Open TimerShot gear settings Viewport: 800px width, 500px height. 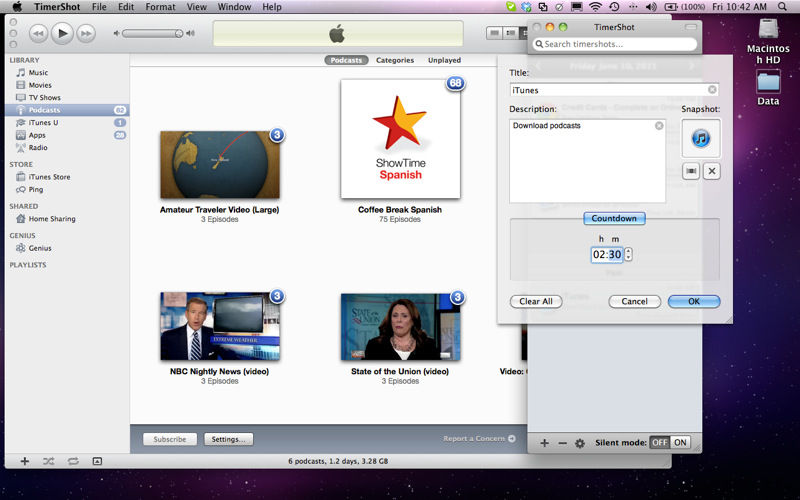580,443
